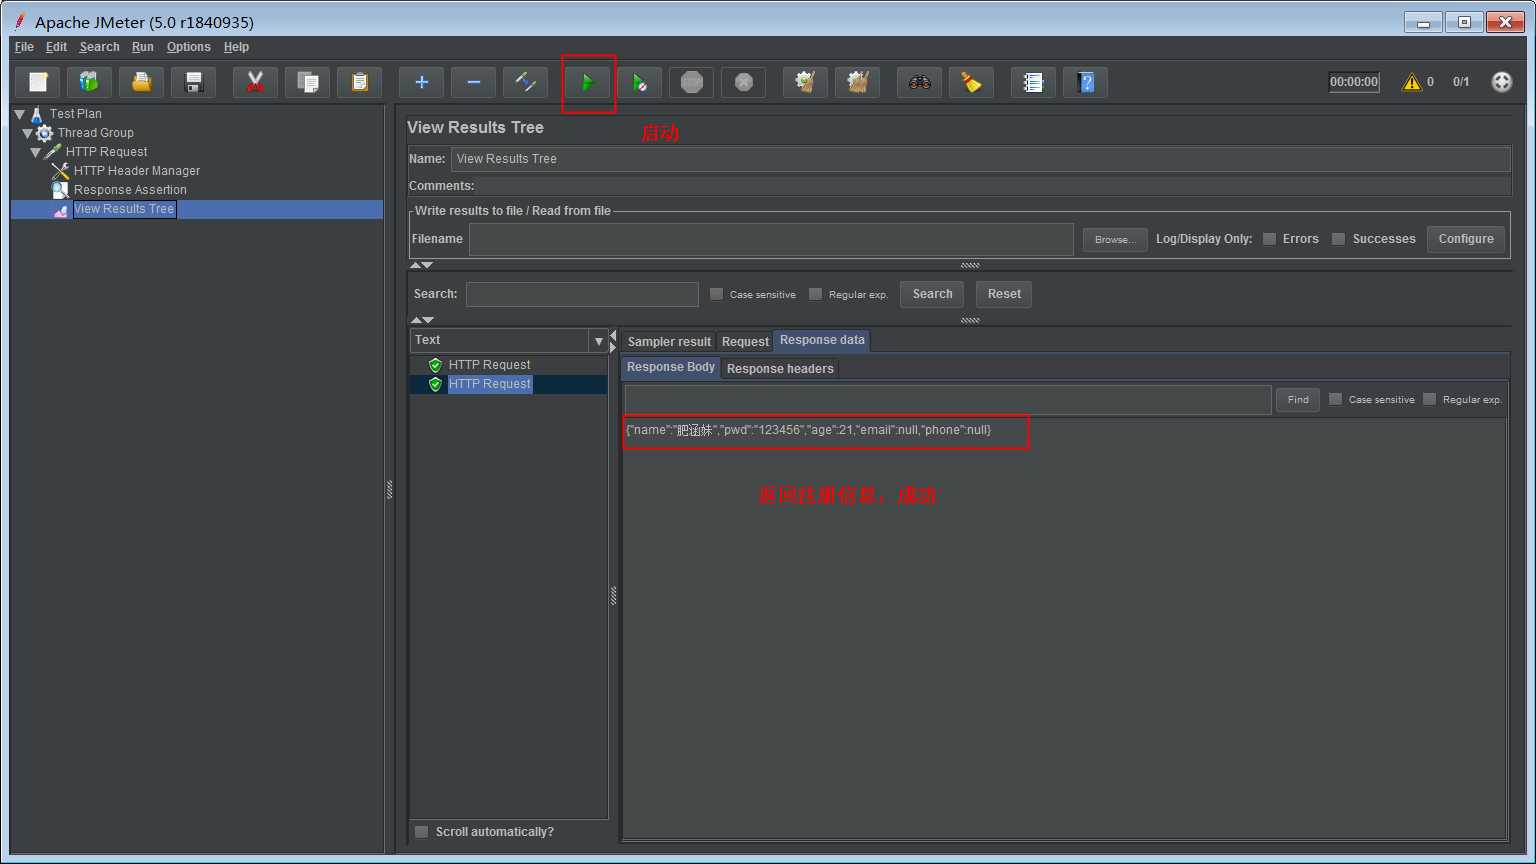Open Search with the binoculars icon
The width and height of the screenshot is (1536, 864).
click(x=920, y=82)
